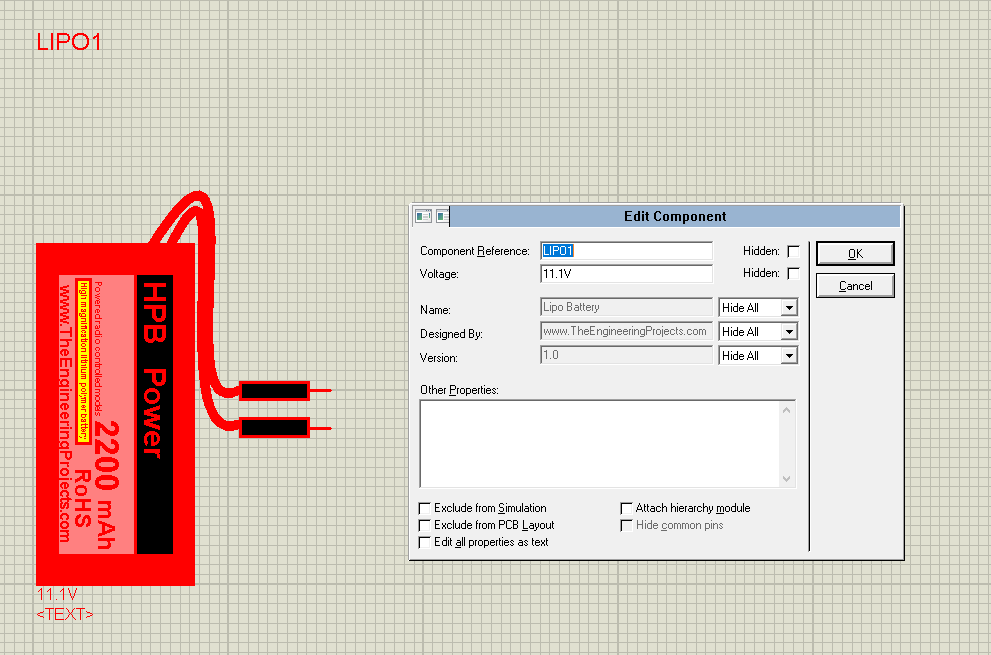991x655 pixels.
Task: Click the Component Reference field with LIPO1
Action: (626, 250)
